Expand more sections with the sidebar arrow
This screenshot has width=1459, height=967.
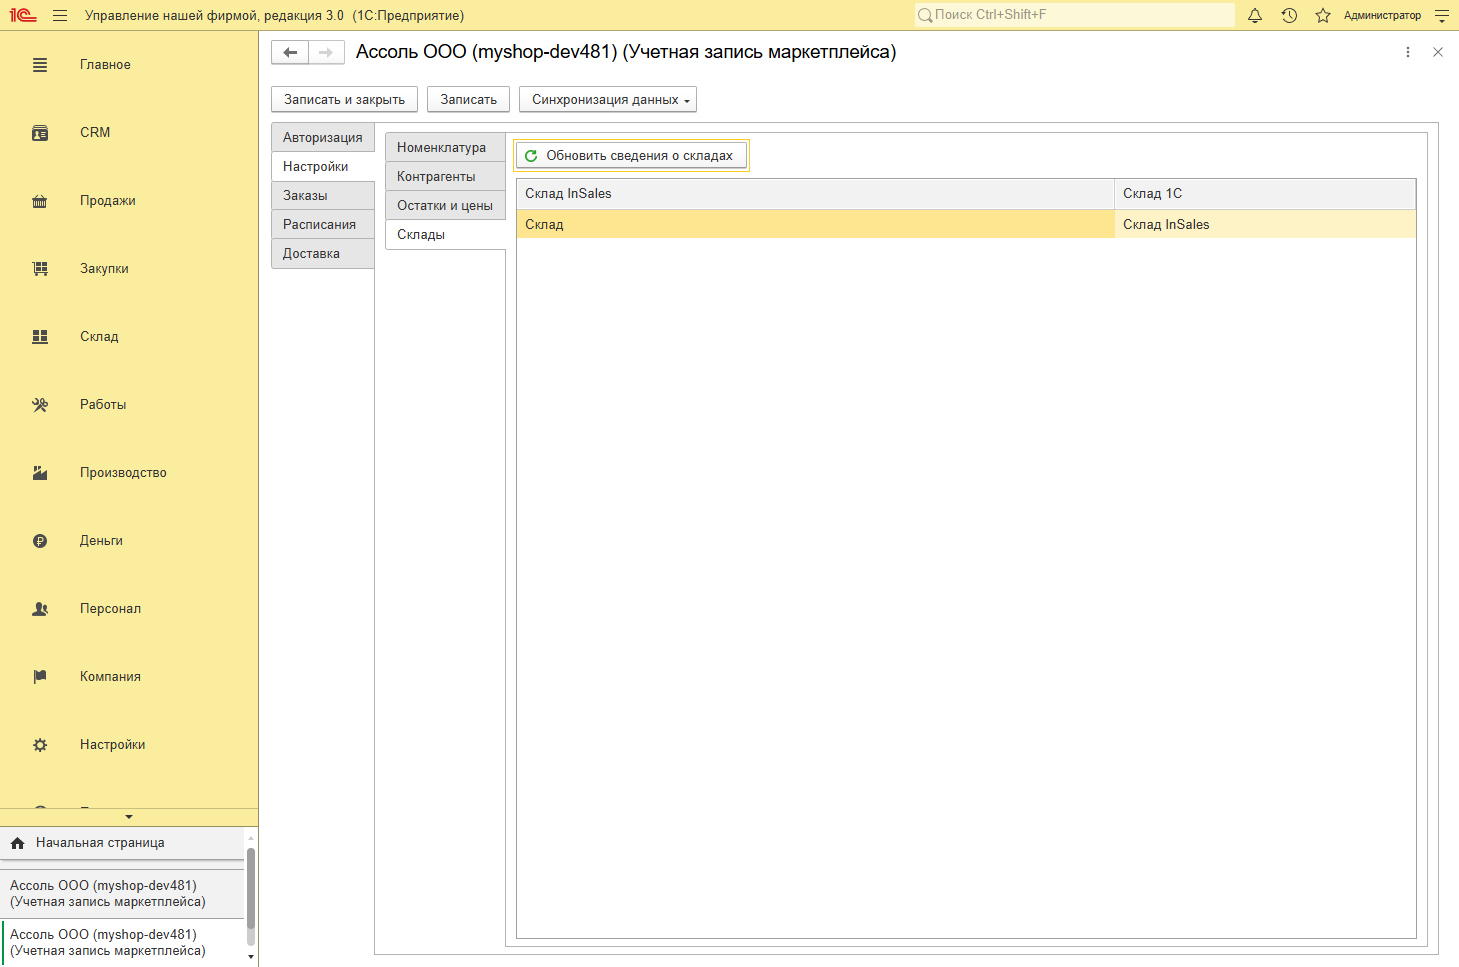[129, 817]
